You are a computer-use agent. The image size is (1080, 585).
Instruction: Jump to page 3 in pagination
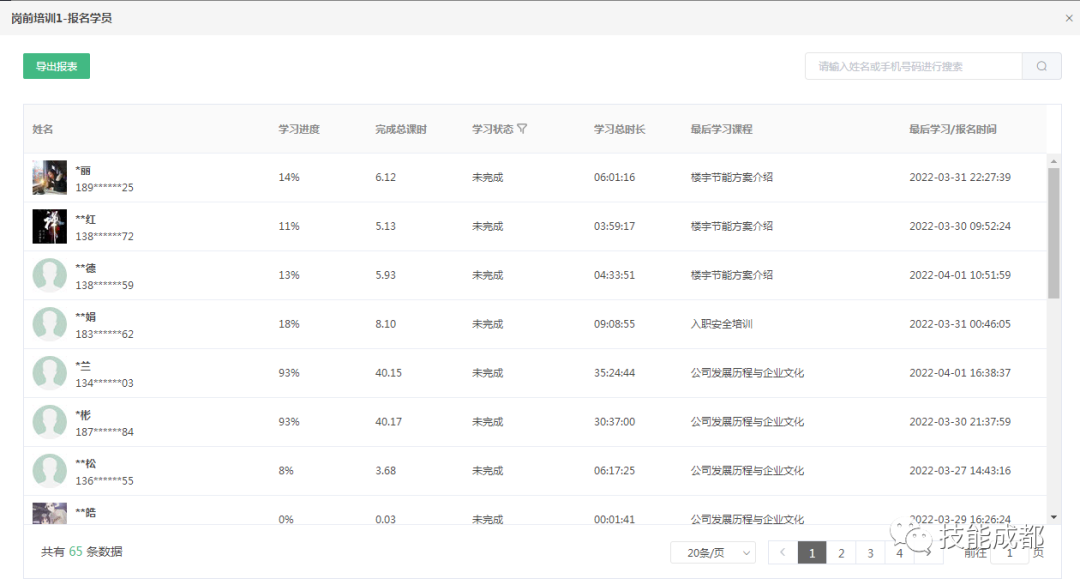click(870, 553)
